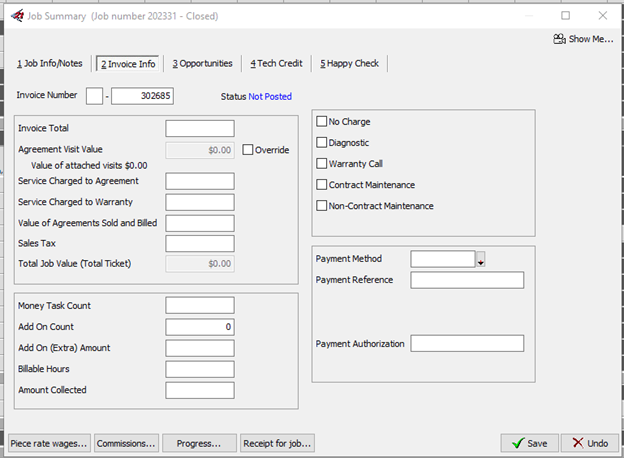Screen dimensions: 624x458
Task: Focus the Payment Reference field
Action: click(x=467, y=281)
